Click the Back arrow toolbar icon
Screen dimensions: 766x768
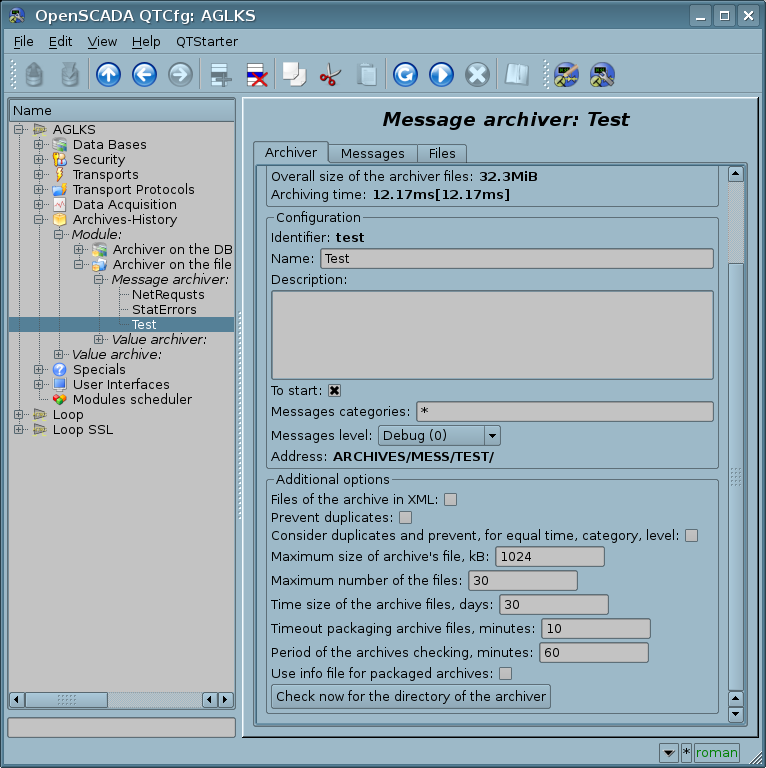pyautogui.click(x=144, y=74)
